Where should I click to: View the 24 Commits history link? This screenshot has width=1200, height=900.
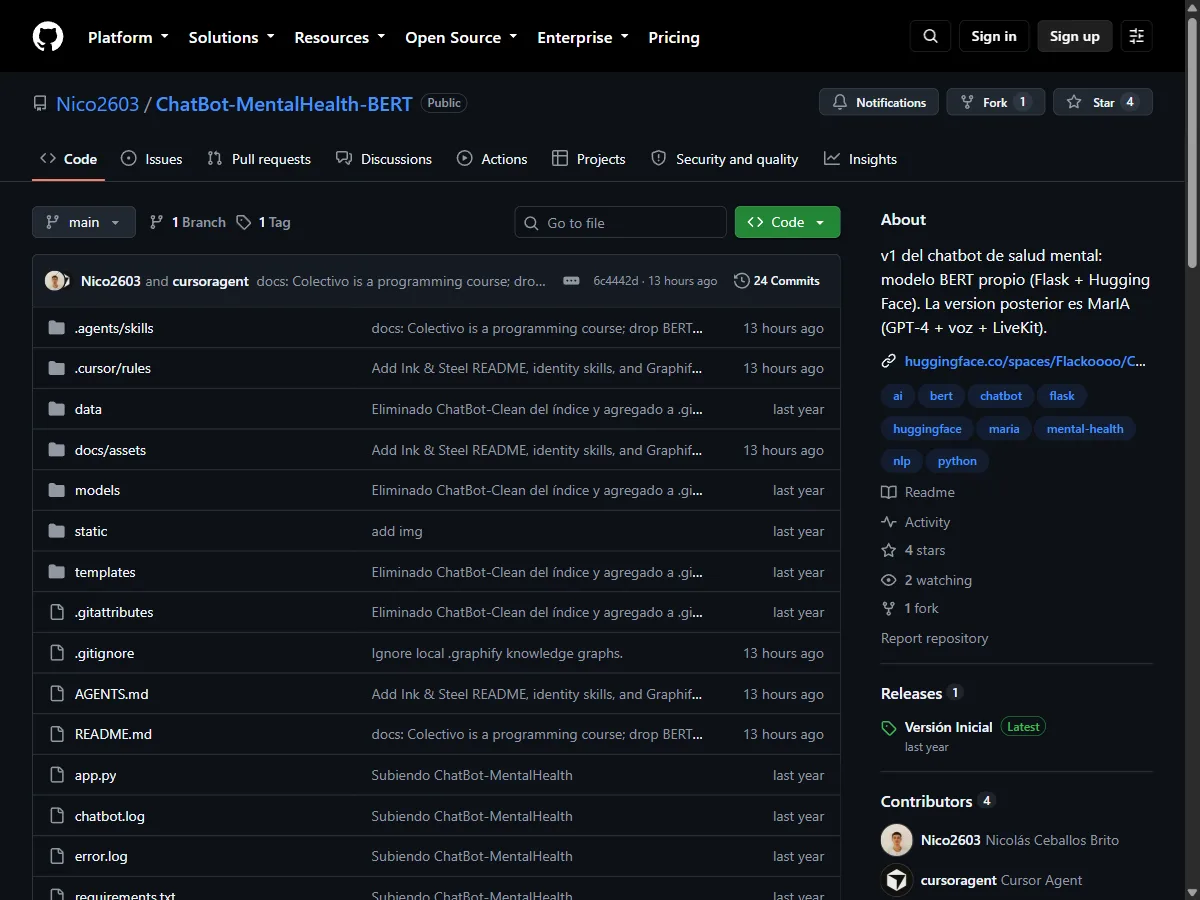[x=777, y=281]
